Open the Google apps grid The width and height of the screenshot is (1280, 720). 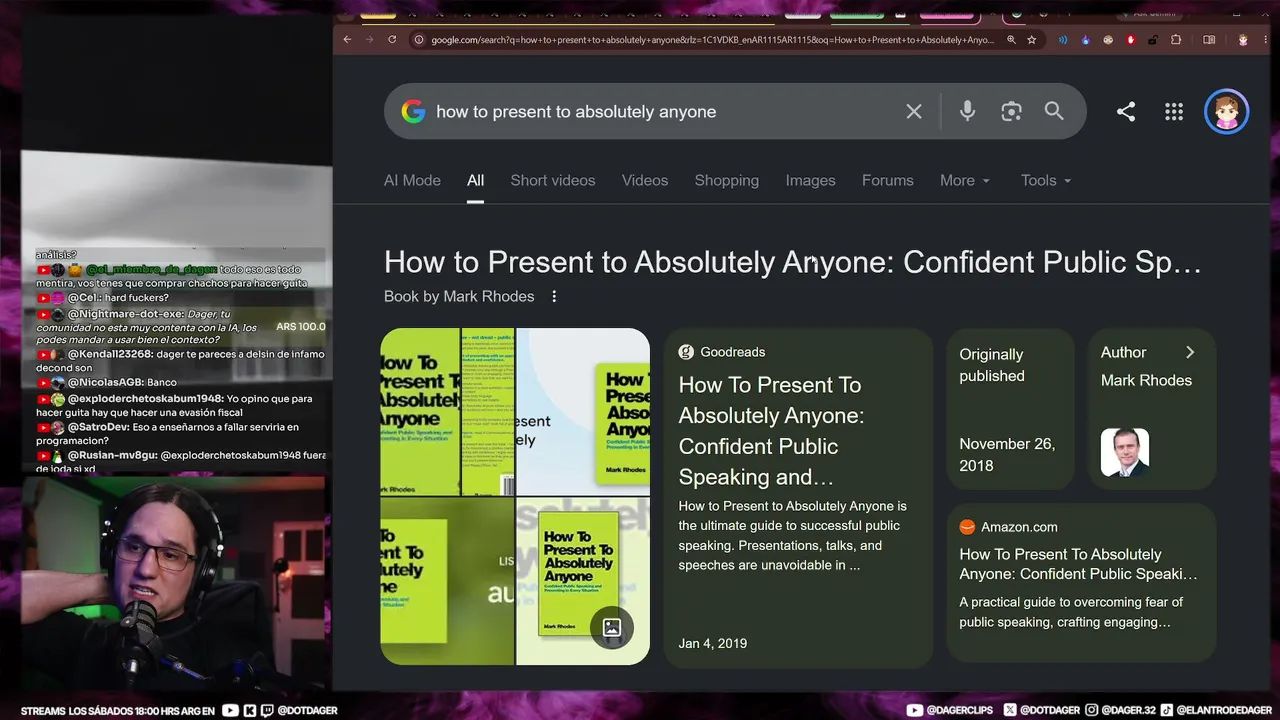(1174, 112)
